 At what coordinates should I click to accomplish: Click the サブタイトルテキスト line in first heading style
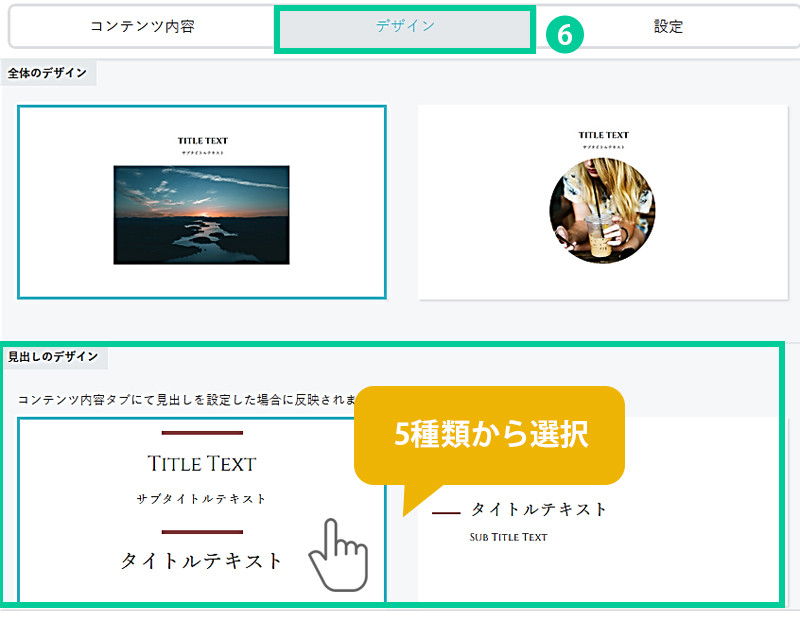click(x=202, y=499)
